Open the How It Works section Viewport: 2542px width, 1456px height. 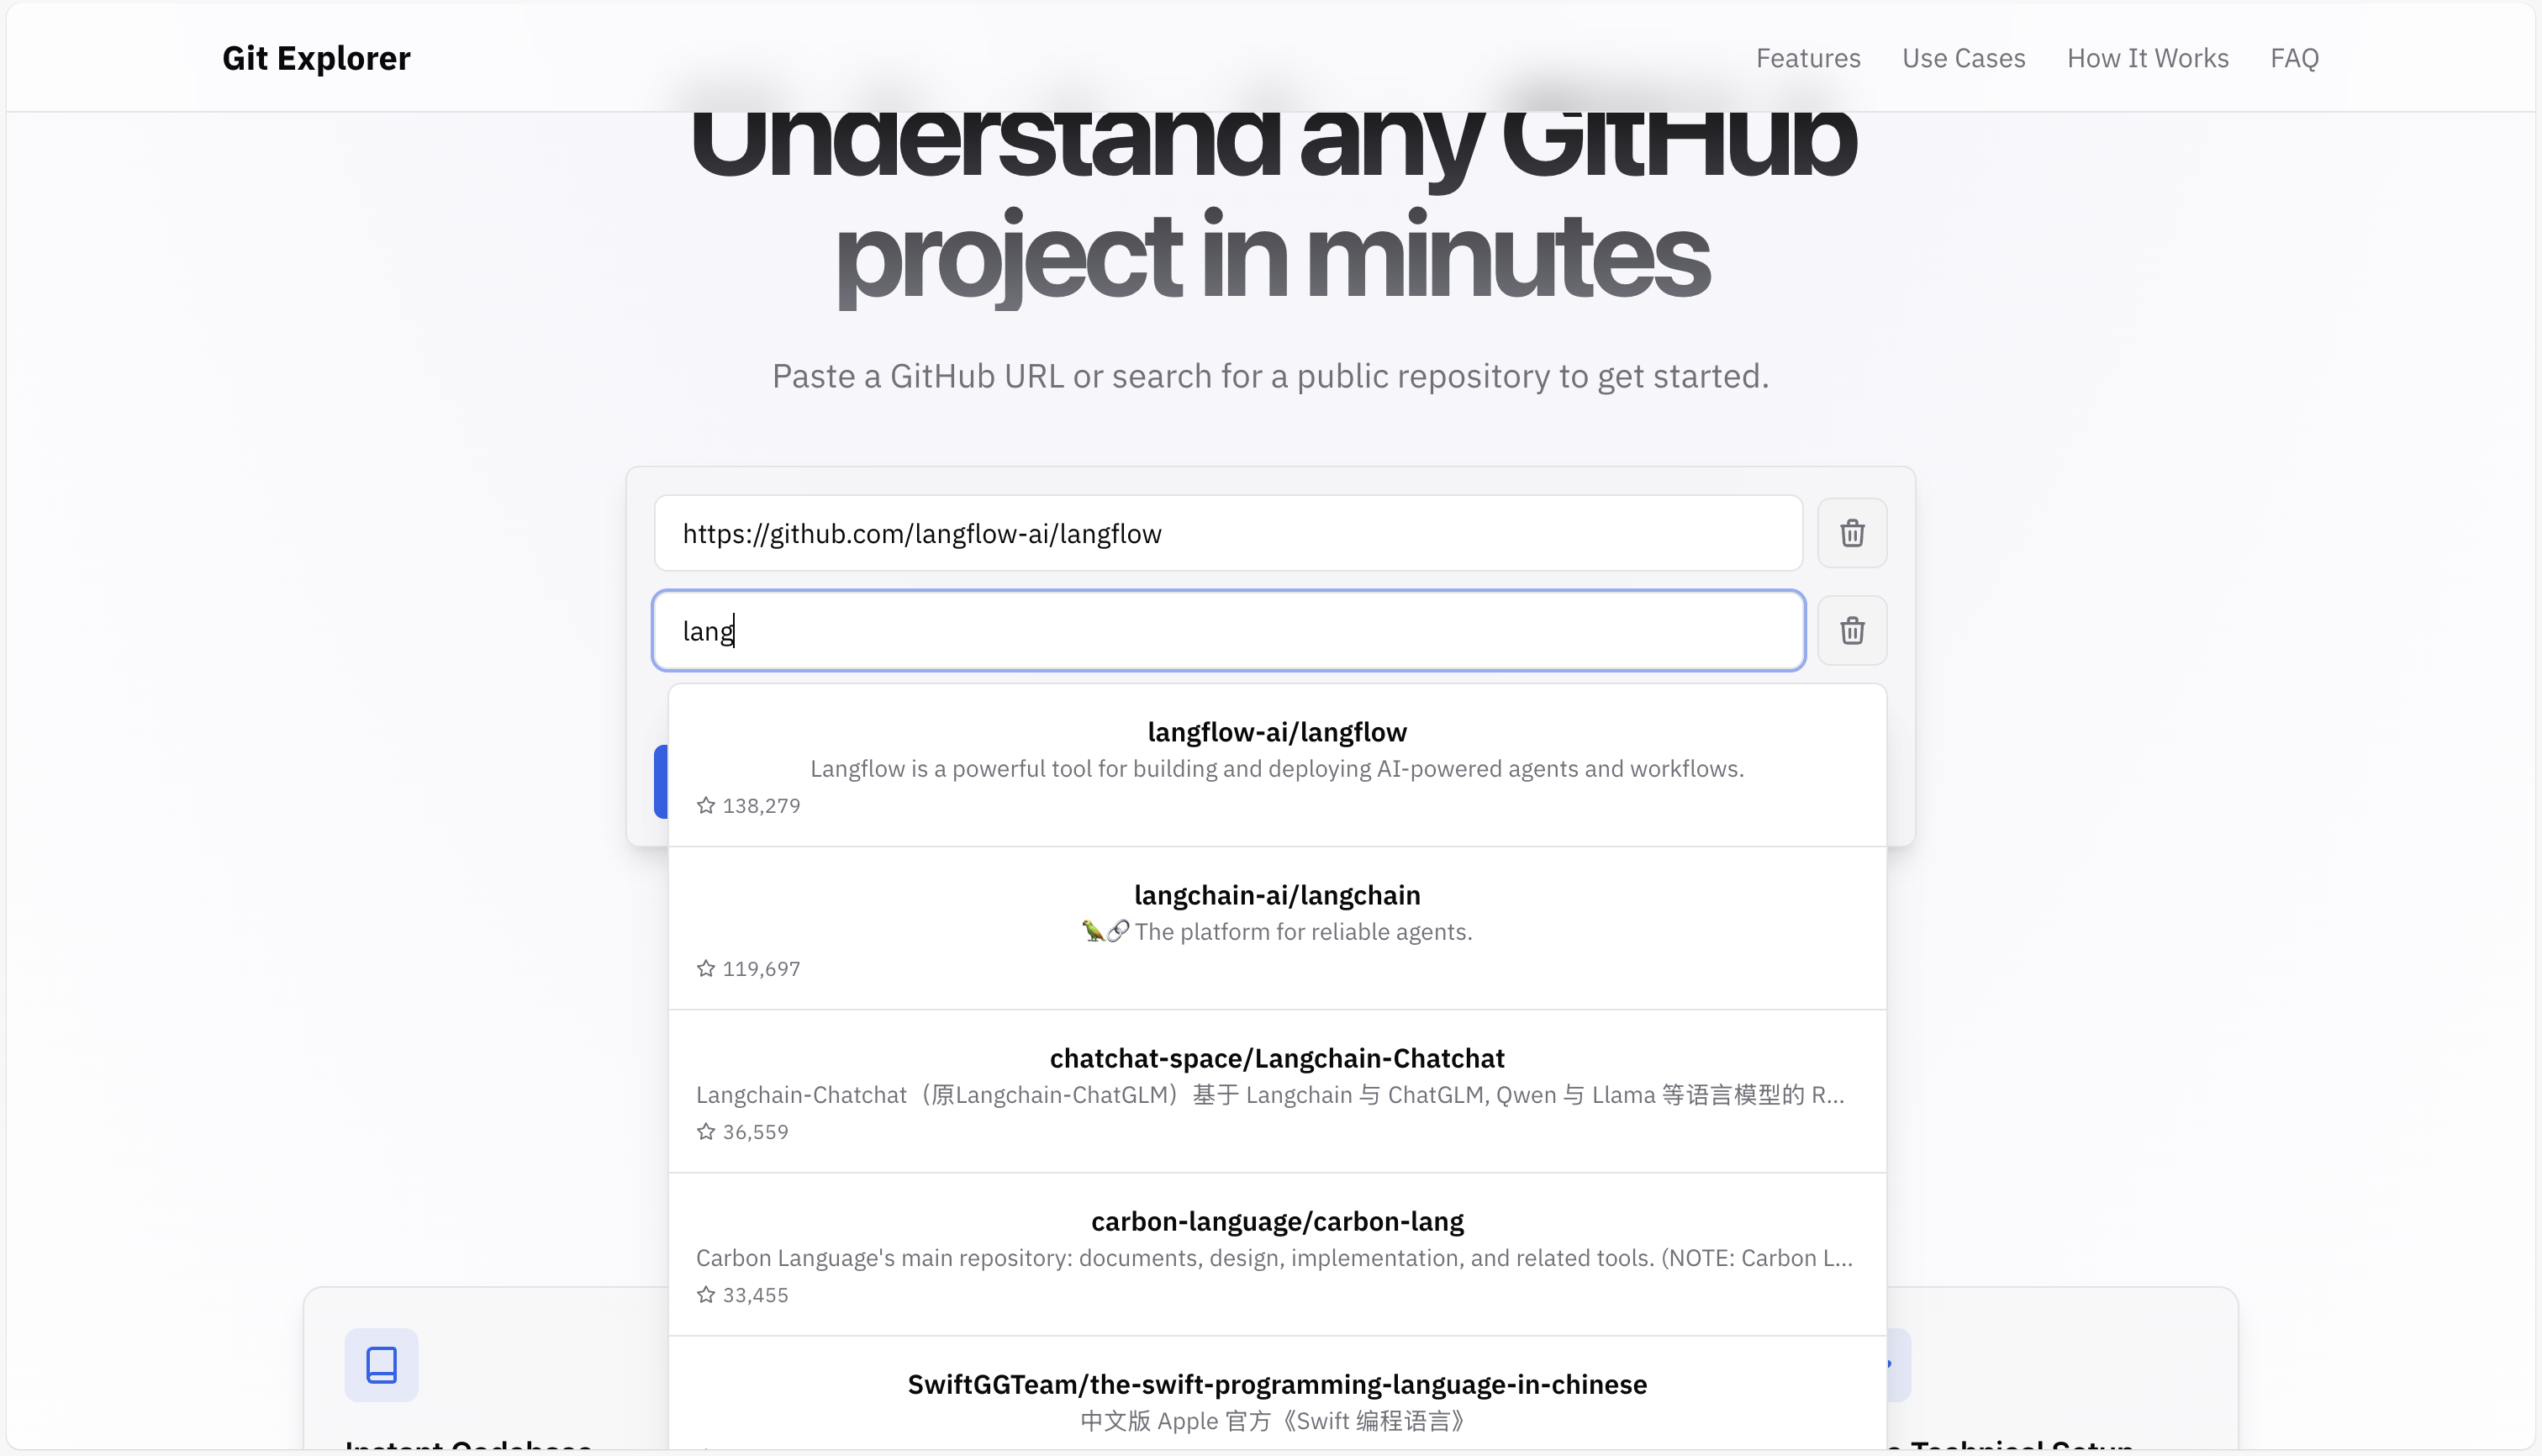[x=2147, y=57]
